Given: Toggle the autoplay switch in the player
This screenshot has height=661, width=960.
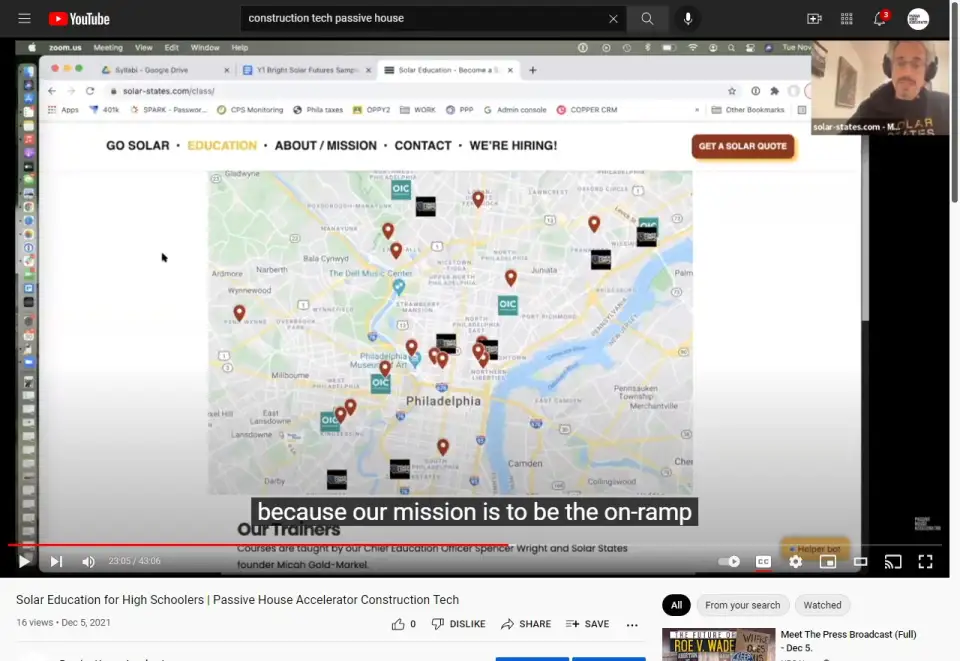Looking at the screenshot, I should [x=730, y=562].
